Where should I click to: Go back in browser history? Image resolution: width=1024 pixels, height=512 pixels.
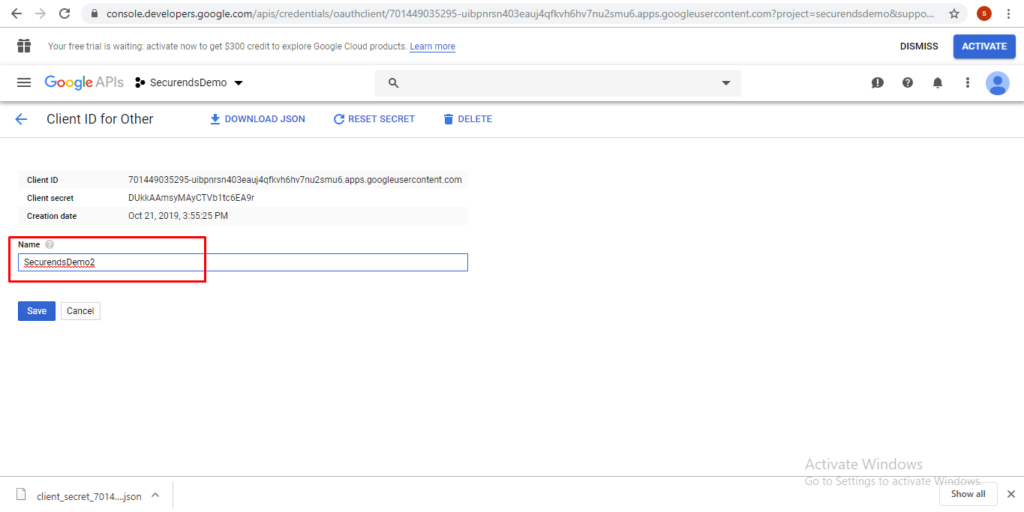click(16, 13)
